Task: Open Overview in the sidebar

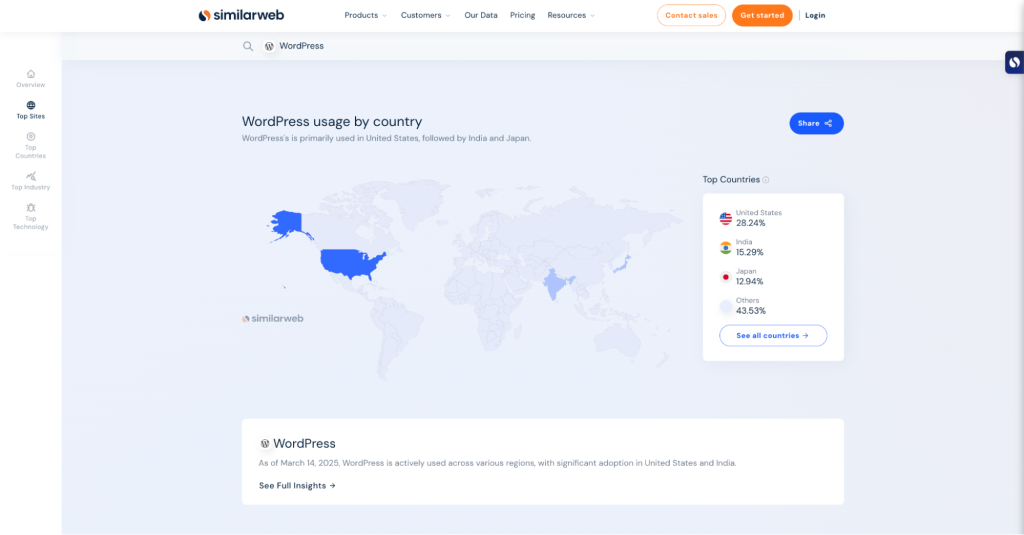Action: click(31, 78)
